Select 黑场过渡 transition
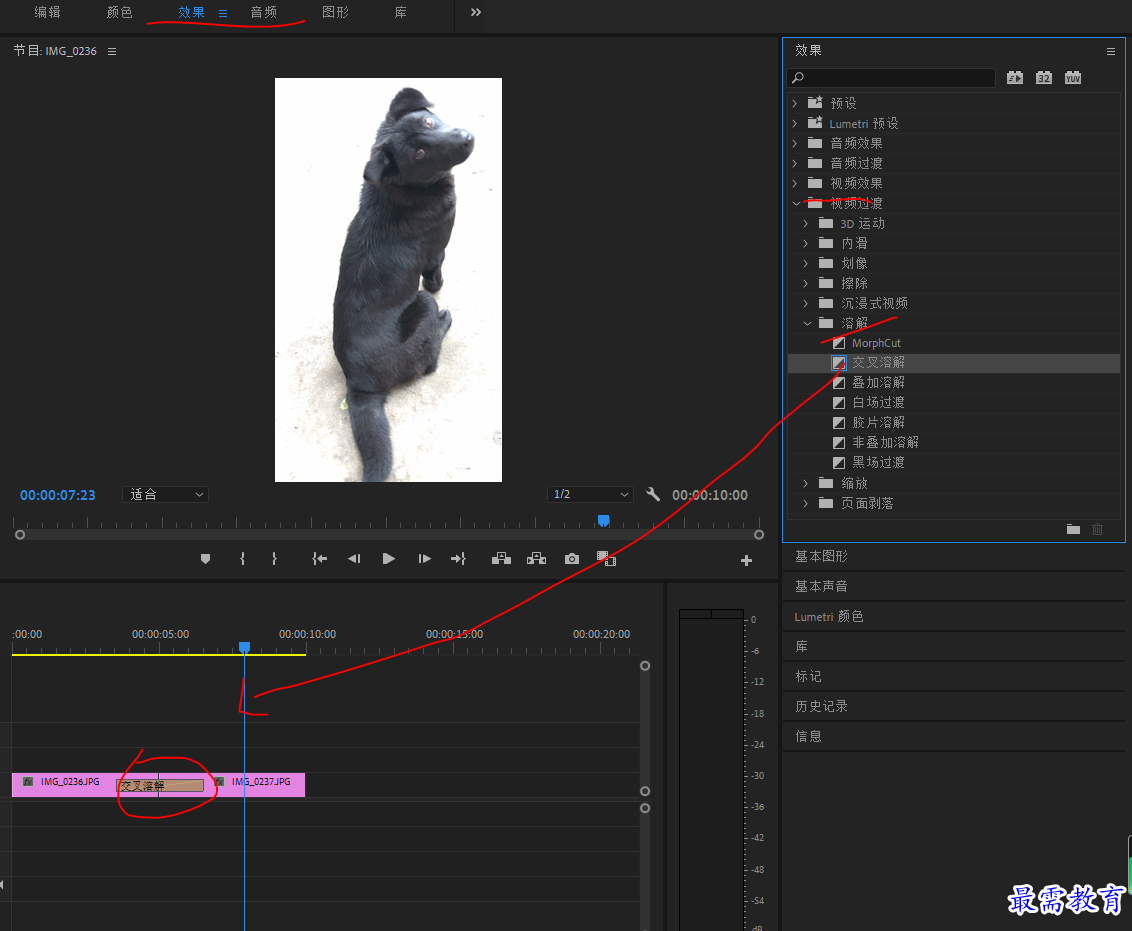The height and width of the screenshot is (931, 1132). [878, 463]
